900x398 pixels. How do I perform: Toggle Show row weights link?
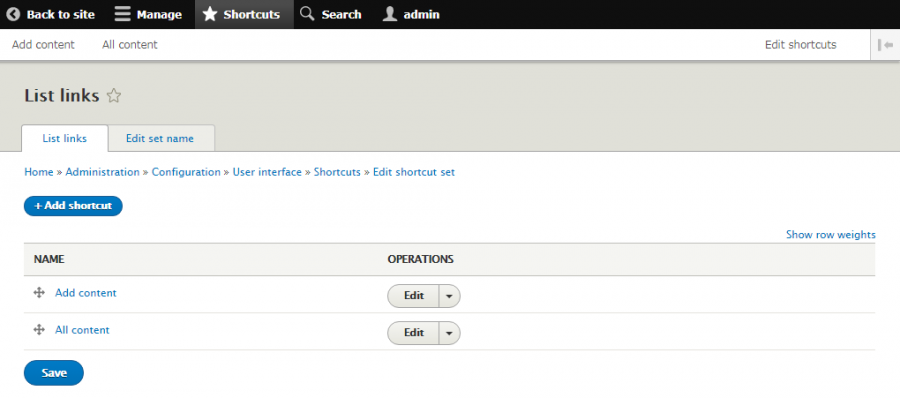pyautogui.click(x=831, y=234)
